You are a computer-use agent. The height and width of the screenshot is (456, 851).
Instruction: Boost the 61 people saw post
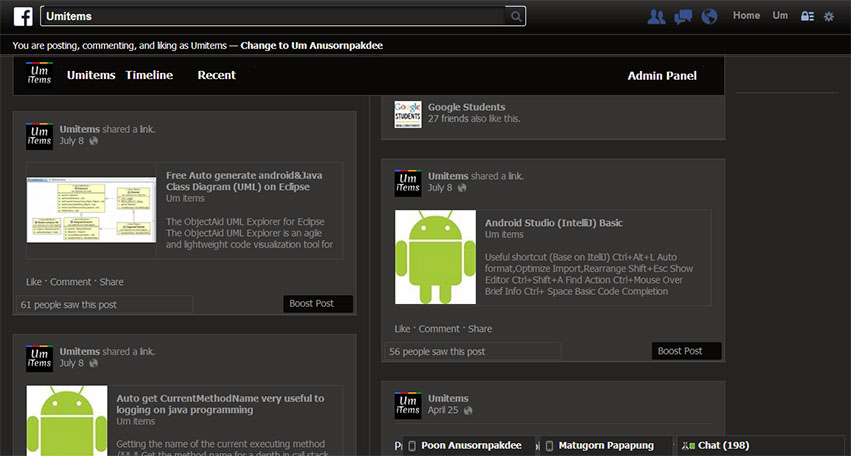(x=318, y=303)
